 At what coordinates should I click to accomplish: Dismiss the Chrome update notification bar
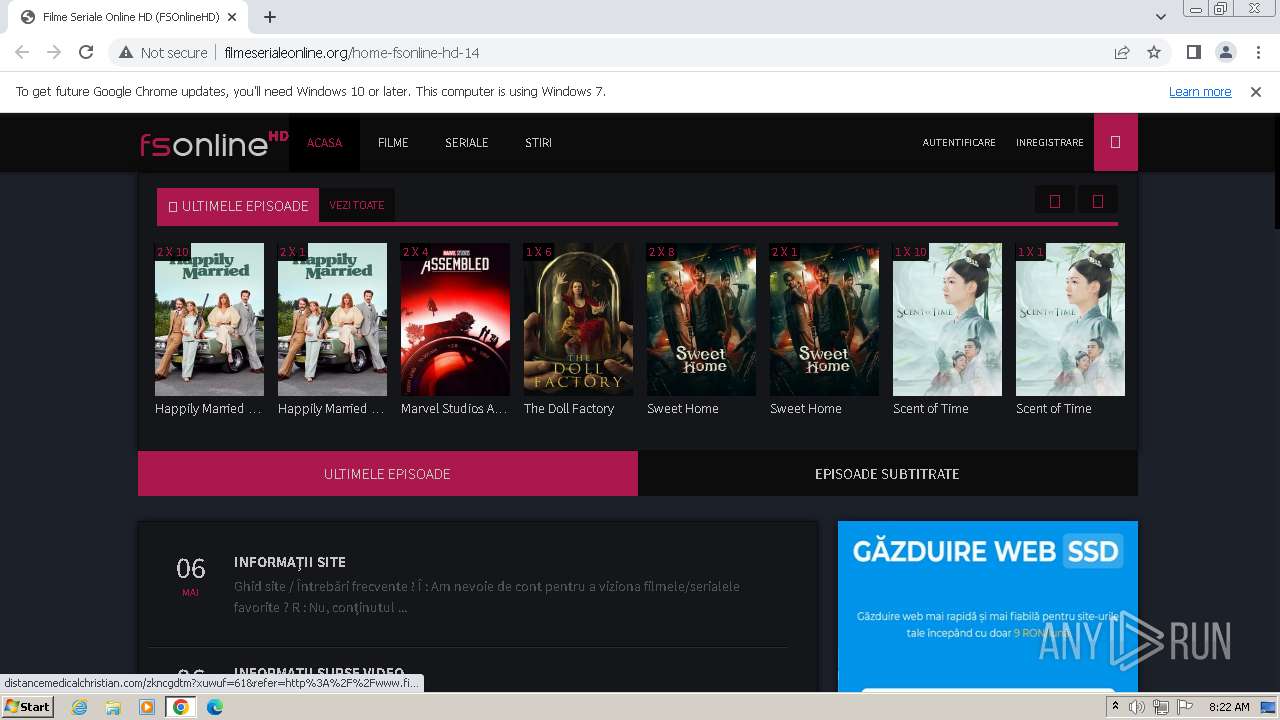pos(1256,91)
